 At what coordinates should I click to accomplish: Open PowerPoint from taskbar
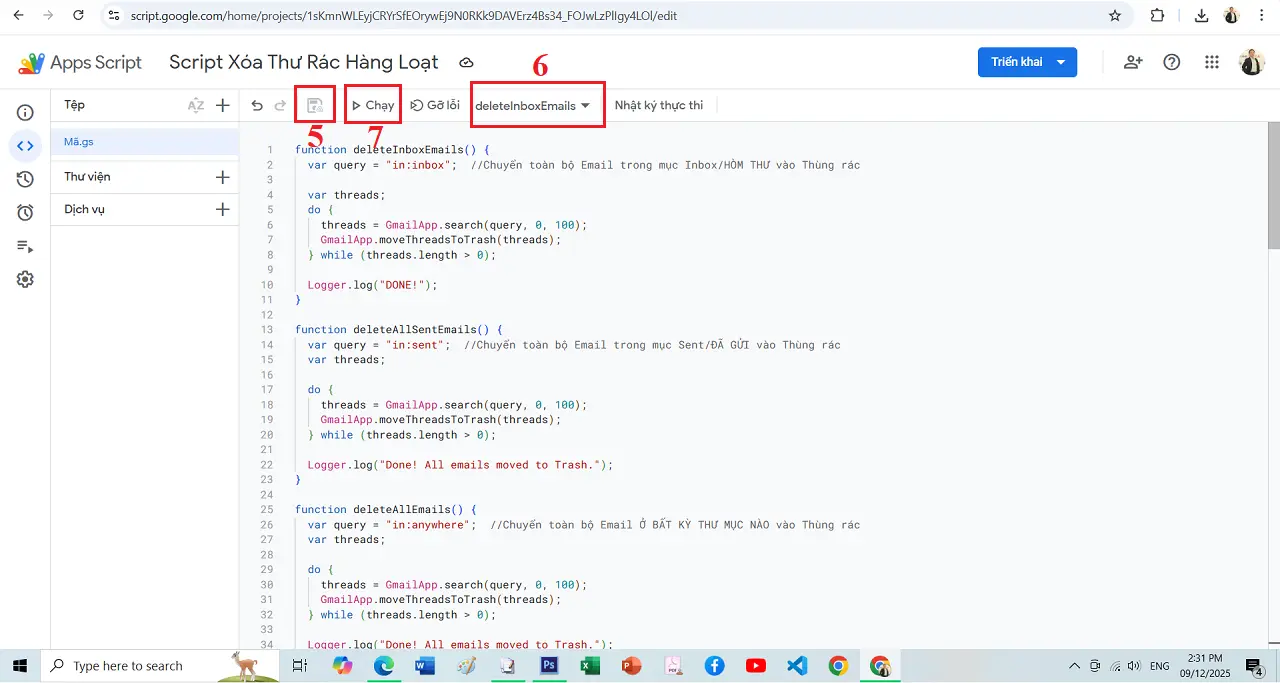click(x=631, y=665)
